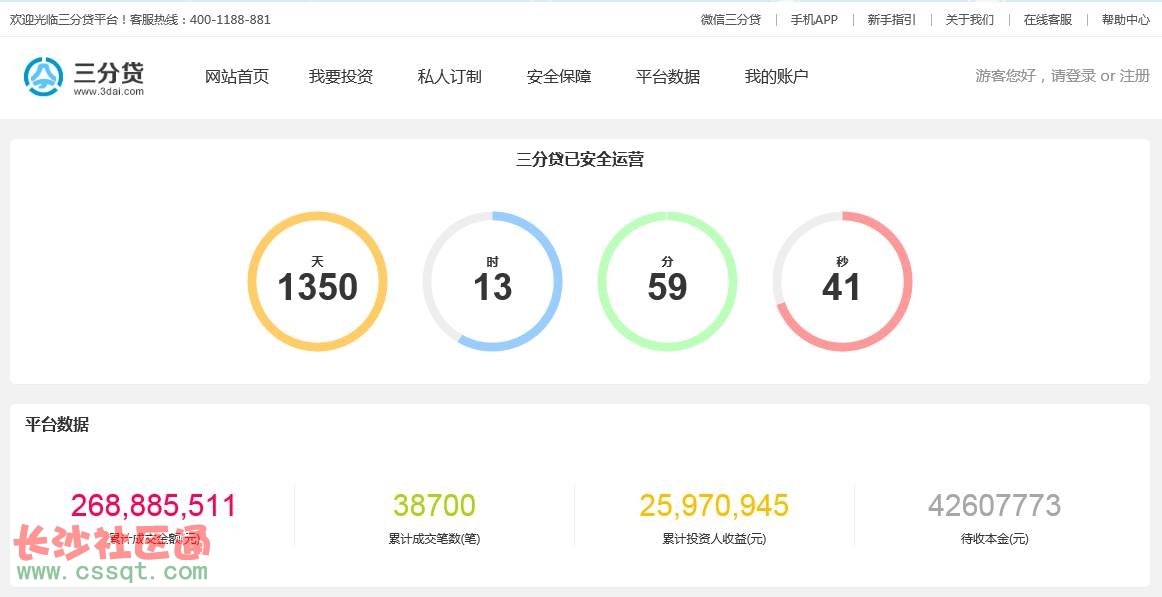Open 手机APP top link
1162x597 pixels.
point(814,20)
